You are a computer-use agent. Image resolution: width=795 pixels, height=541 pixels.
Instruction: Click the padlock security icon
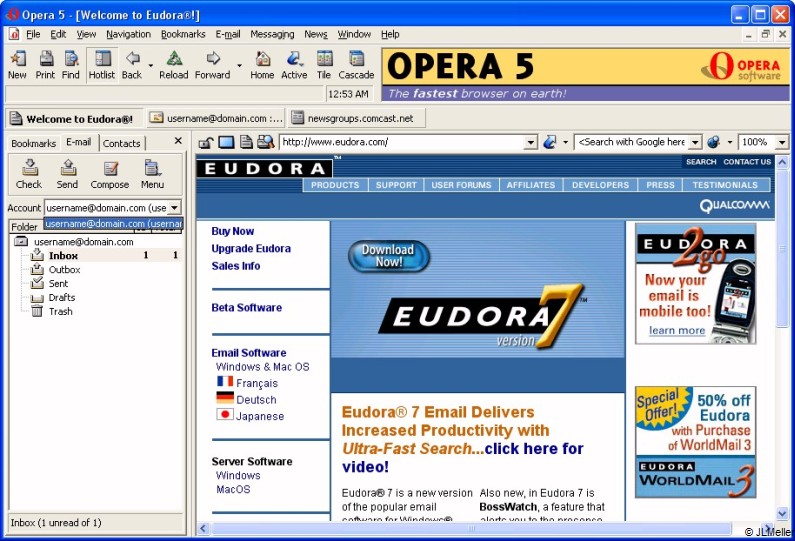pyautogui.click(x=206, y=142)
